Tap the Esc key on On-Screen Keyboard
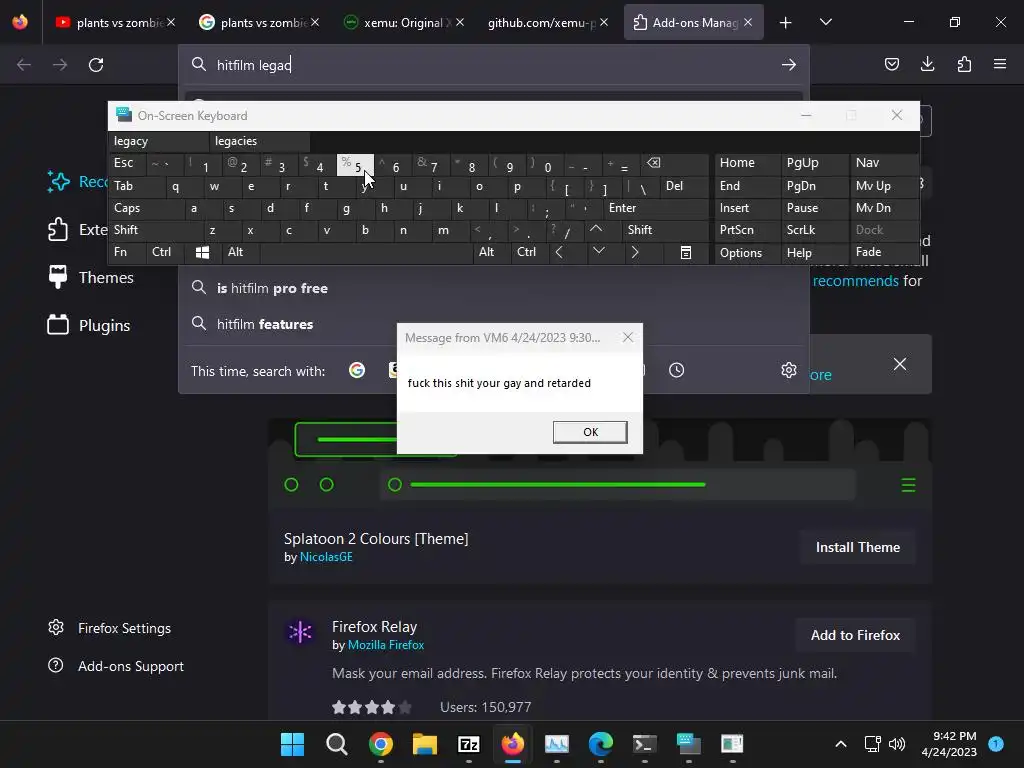Viewport: 1024px width, 768px height. coord(127,163)
